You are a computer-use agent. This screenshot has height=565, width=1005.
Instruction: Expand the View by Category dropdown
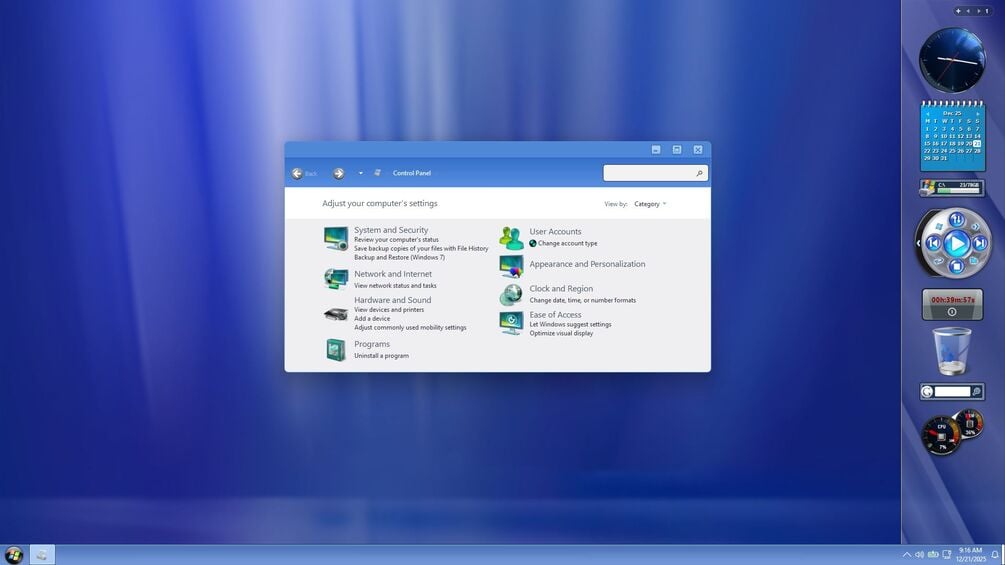[x=650, y=204]
